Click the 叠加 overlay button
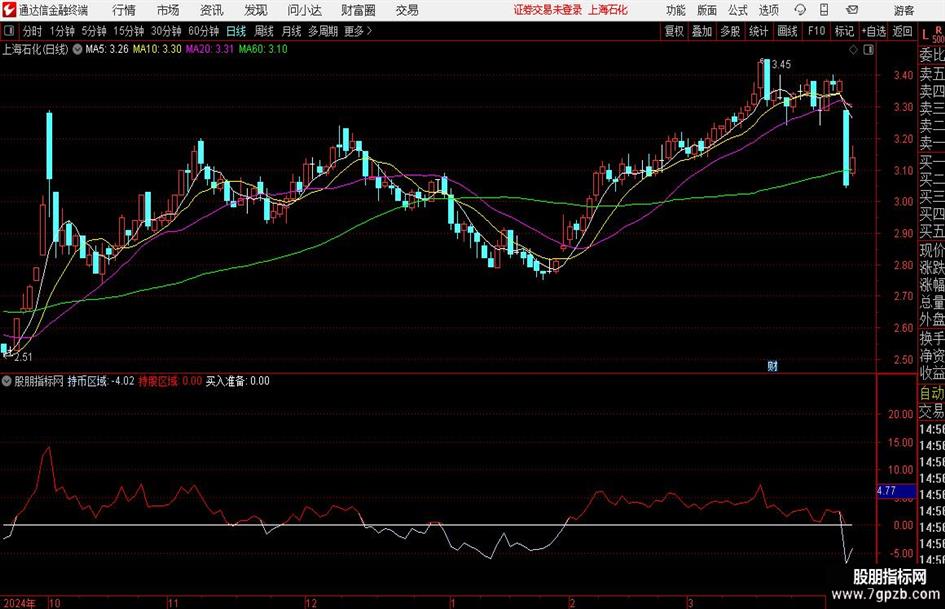The width and height of the screenshot is (945, 609). 702,31
